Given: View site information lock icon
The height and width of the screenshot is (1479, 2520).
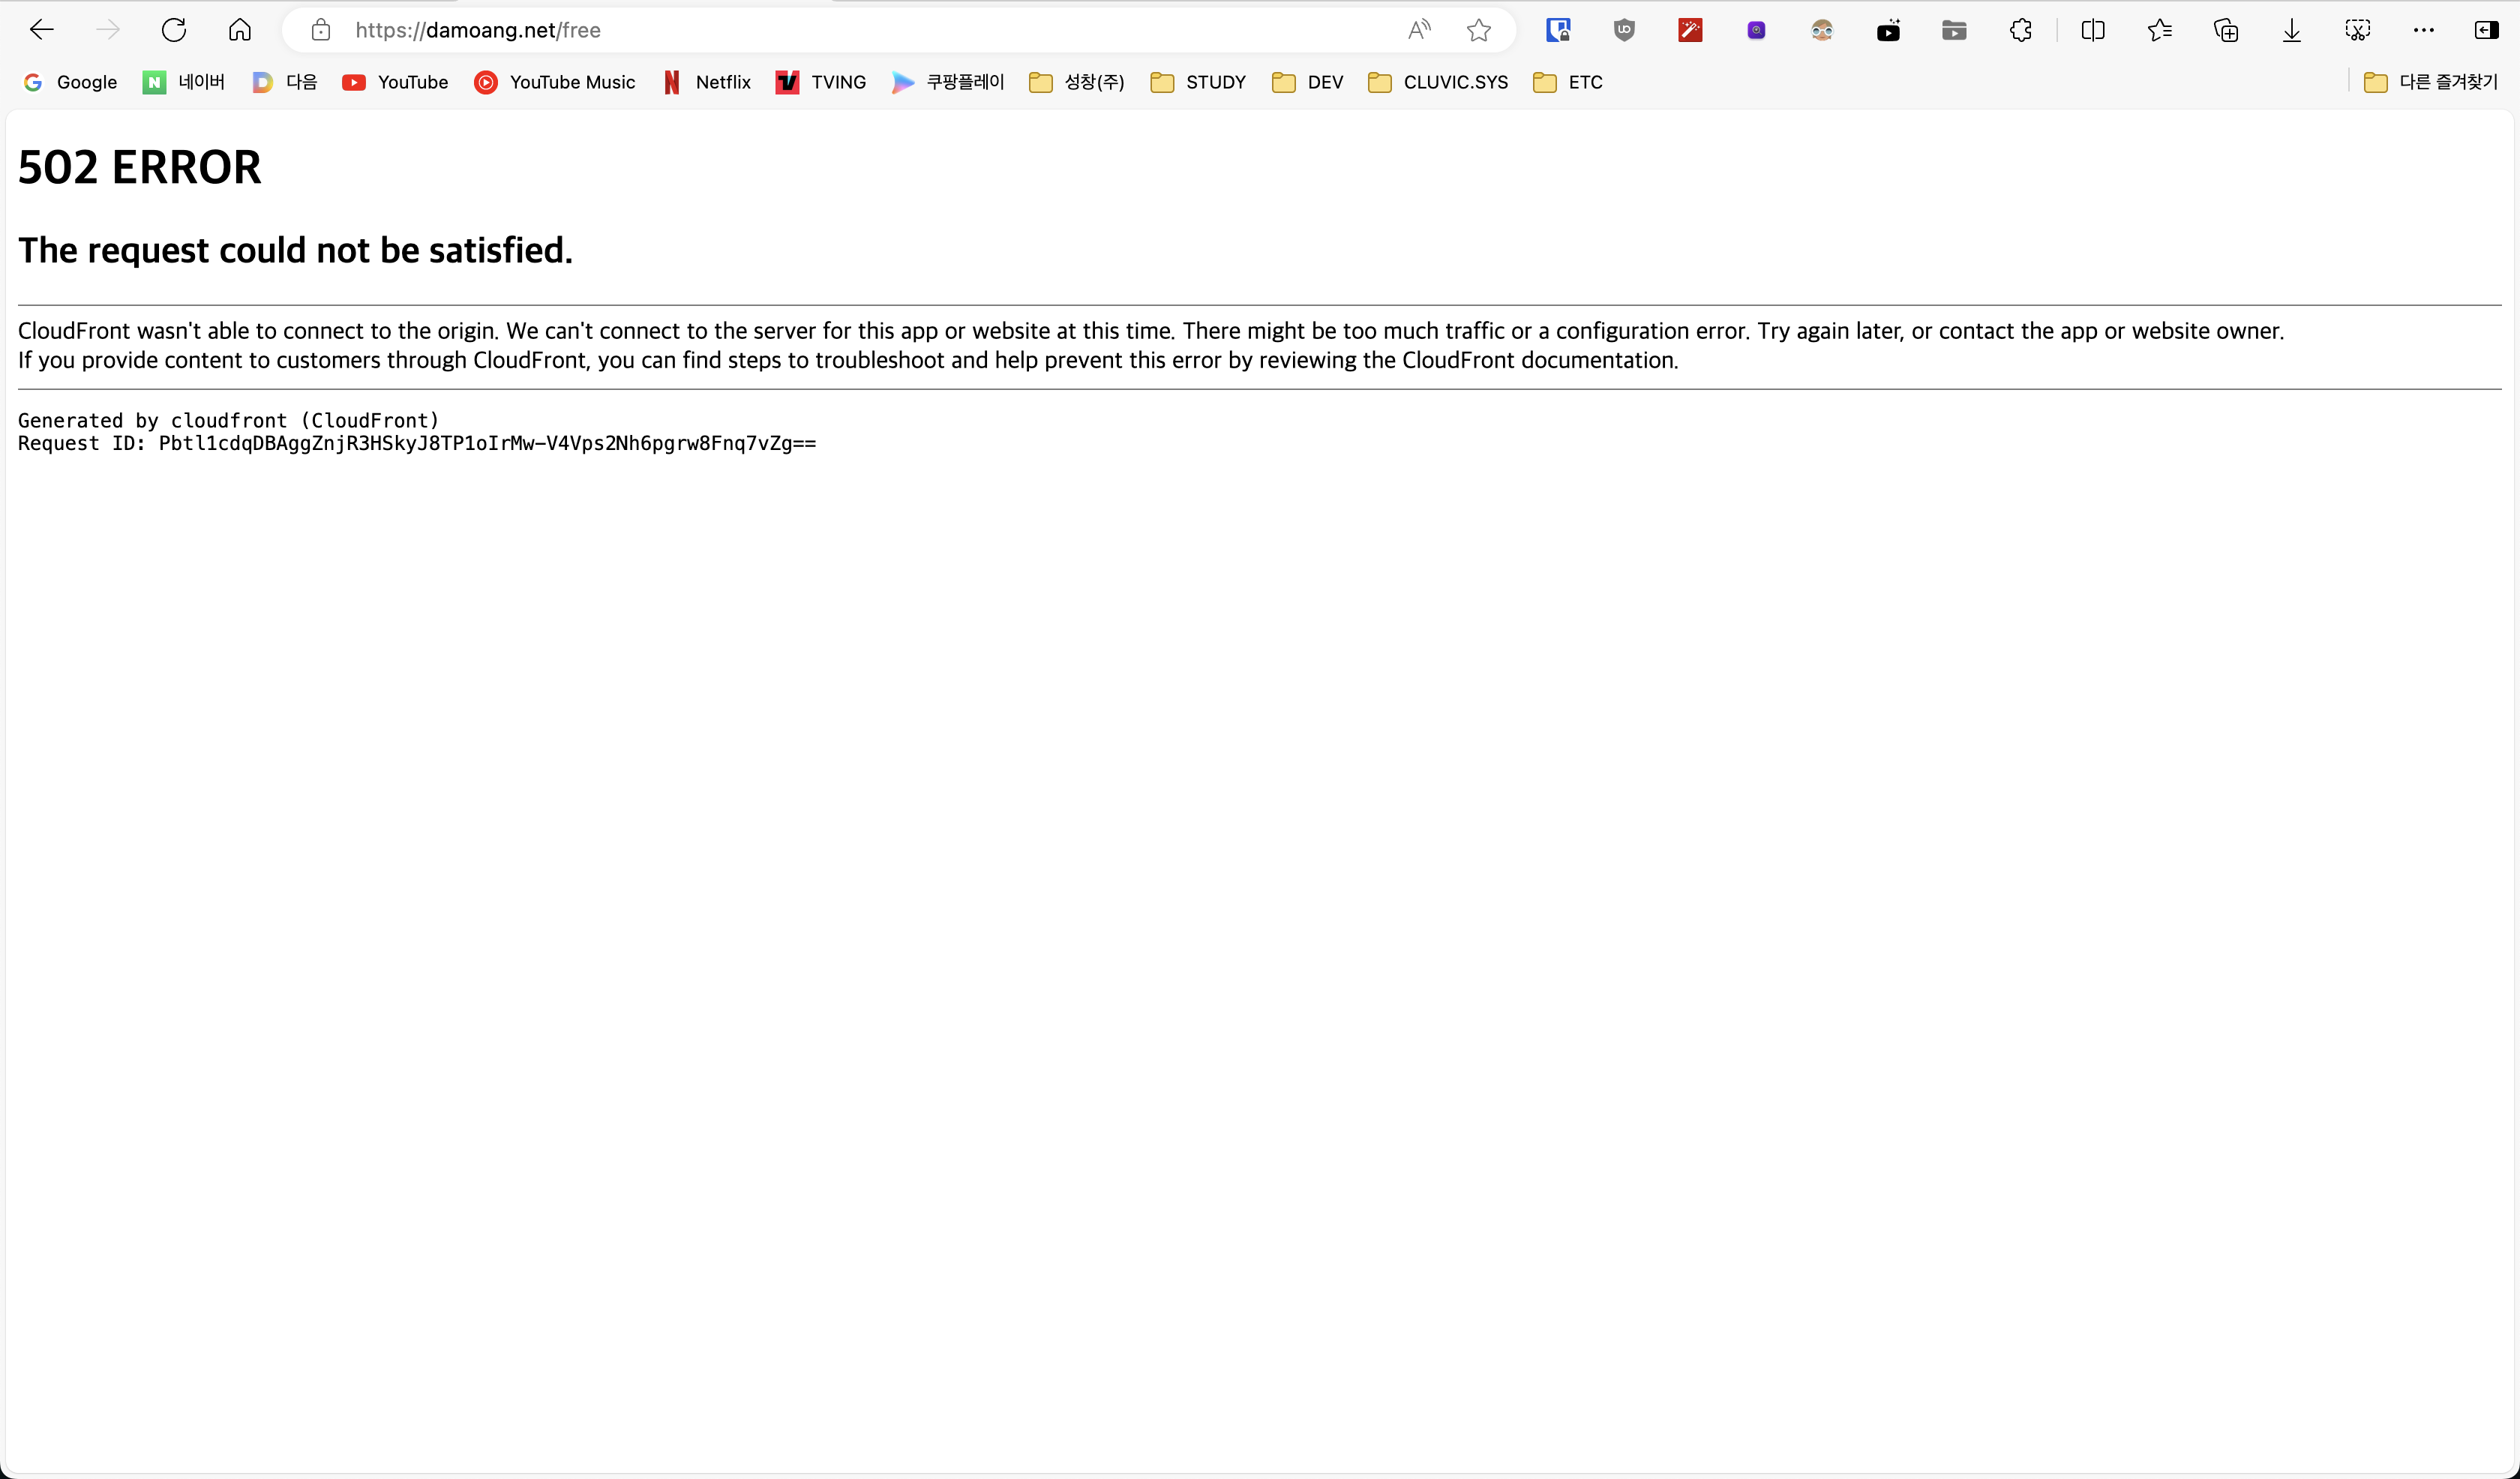Looking at the screenshot, I should click(320, 30).
